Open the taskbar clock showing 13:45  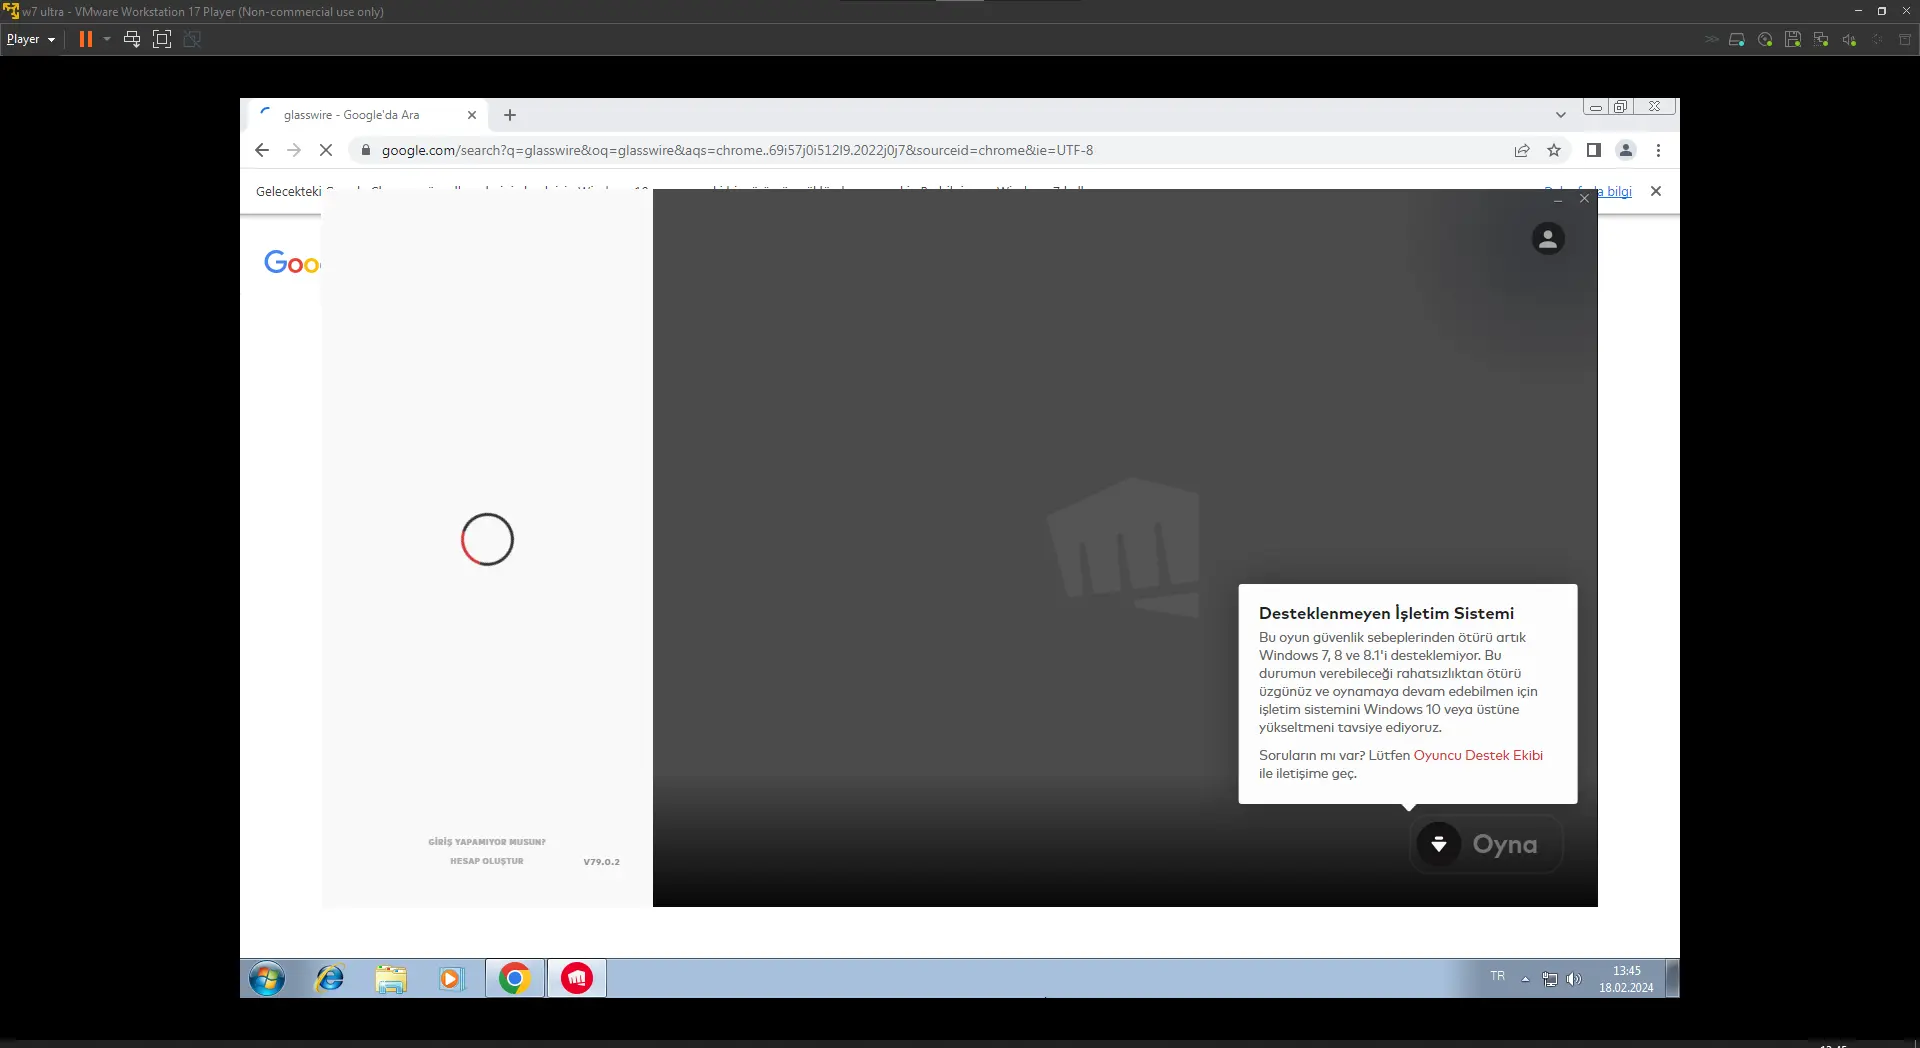click(x=1626, y=979)
